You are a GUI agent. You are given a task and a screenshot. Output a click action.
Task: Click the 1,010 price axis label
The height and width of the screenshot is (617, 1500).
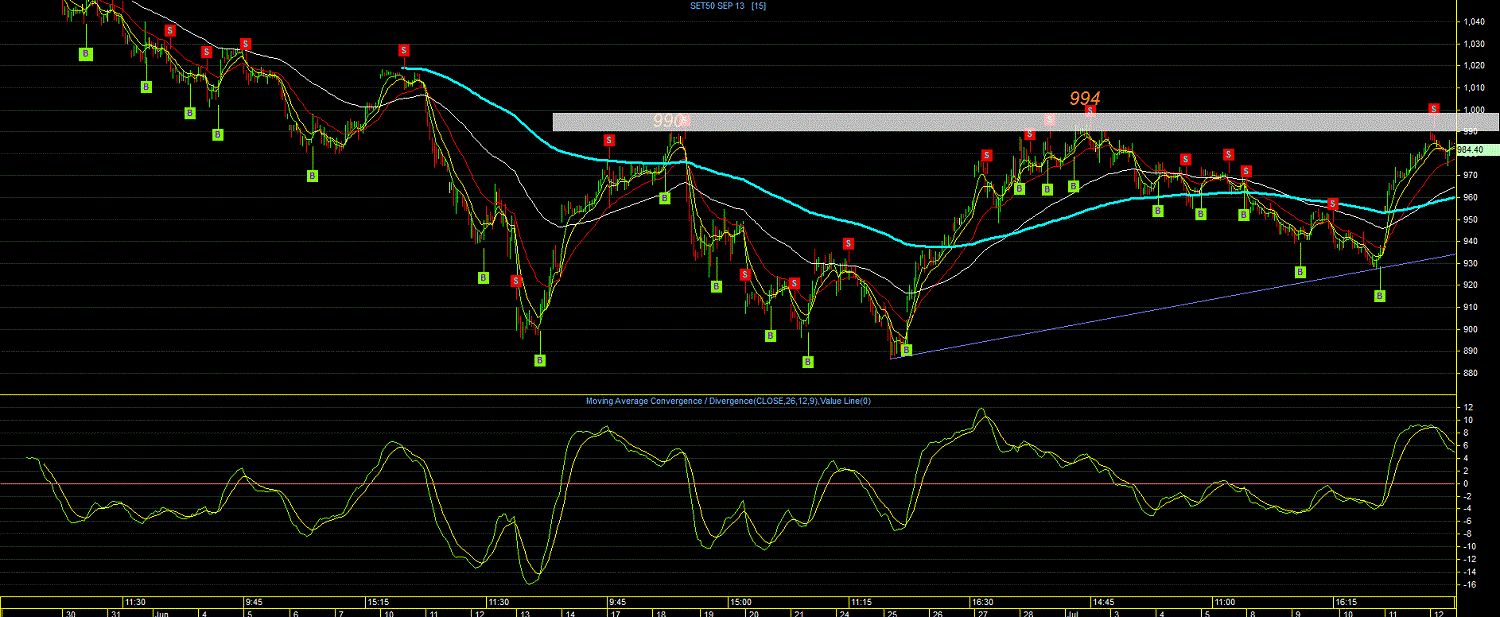coord(1473,88)
